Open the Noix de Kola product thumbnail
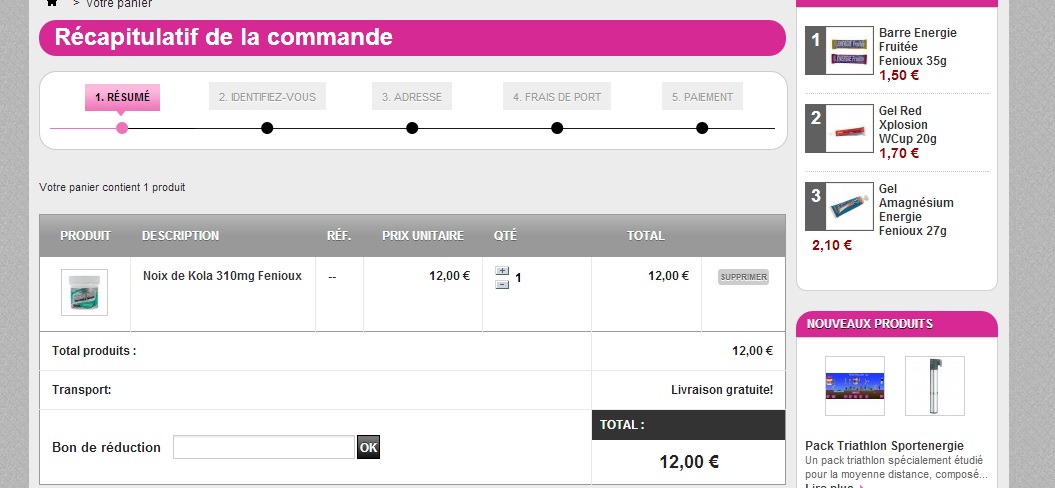The image size is (1055, 488). (x=84, y=292)
